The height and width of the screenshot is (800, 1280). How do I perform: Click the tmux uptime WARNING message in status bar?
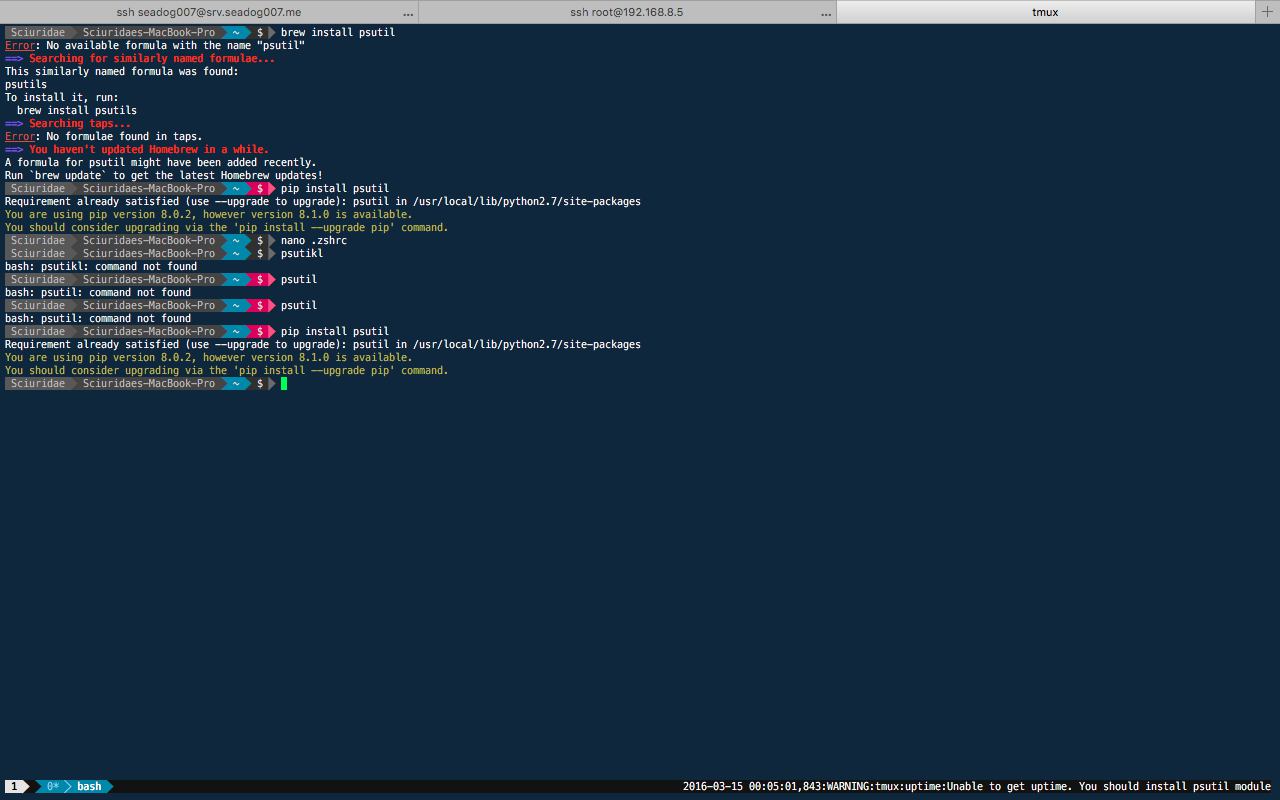(x=977, y=787)
